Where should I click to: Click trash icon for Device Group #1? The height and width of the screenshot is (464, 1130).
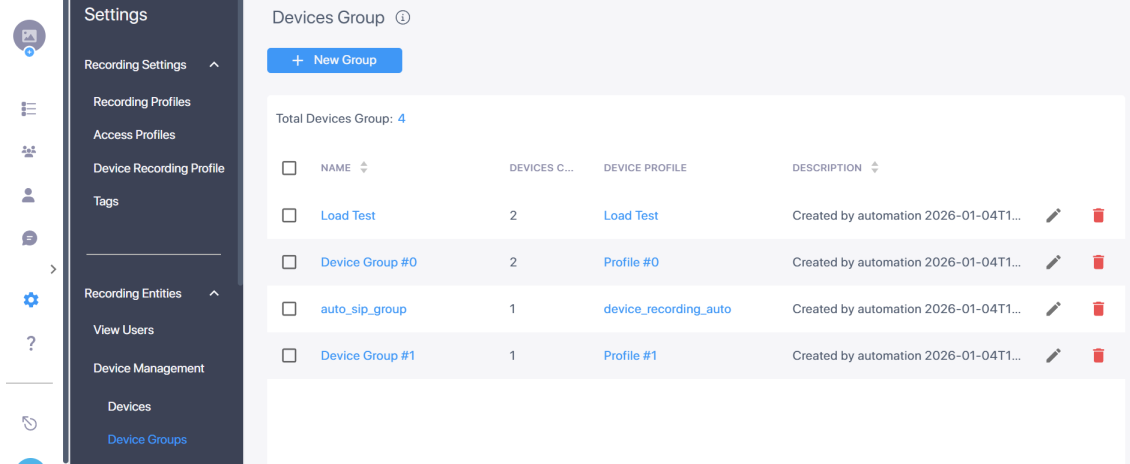tap(1098, 356)
